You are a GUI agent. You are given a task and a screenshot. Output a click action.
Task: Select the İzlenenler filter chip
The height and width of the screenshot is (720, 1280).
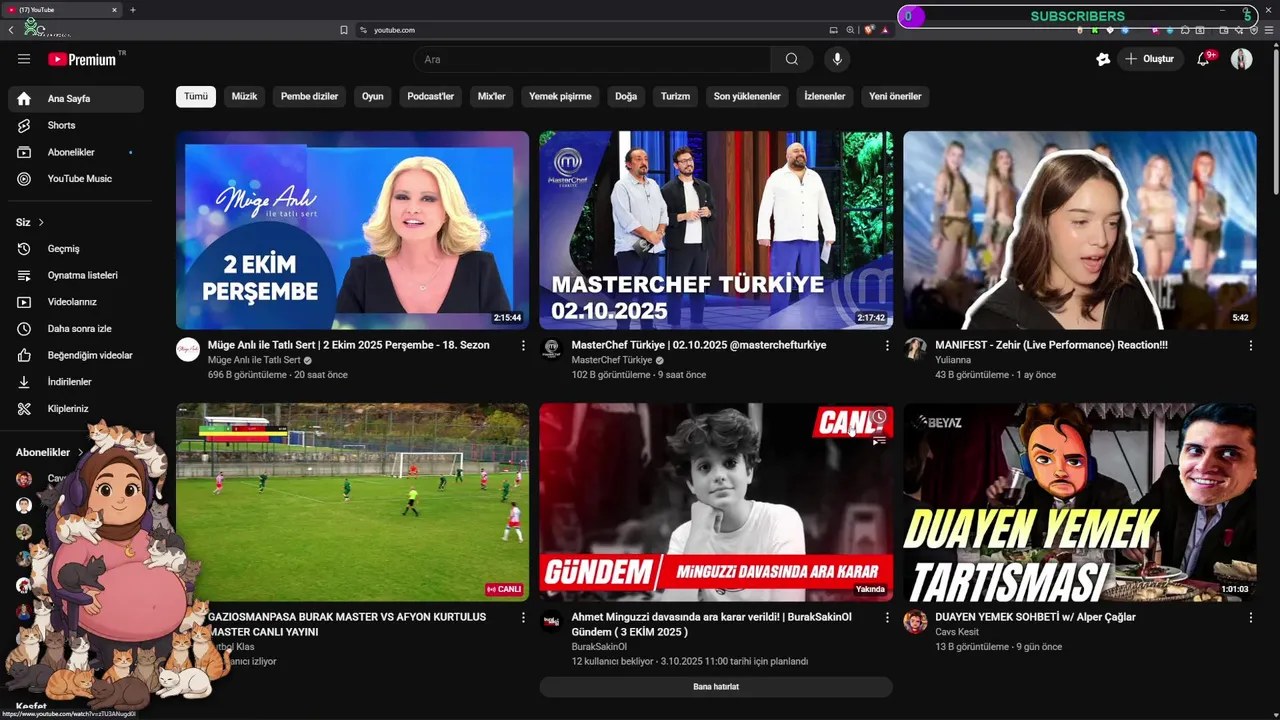825,96
